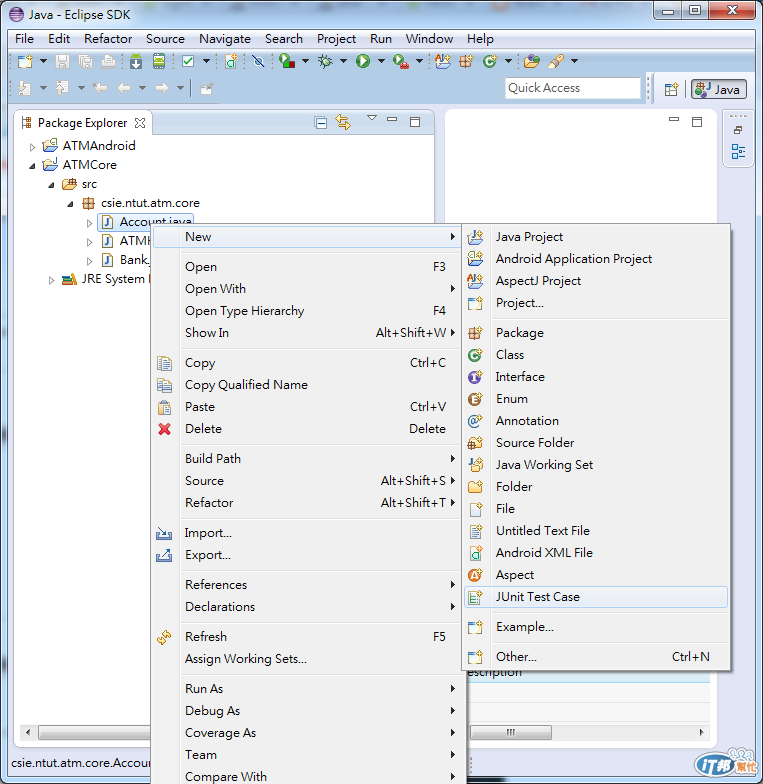Click the New Java Package toolbar icon
The height and width of the screenshot is (784, 763).
pos(466,61)
